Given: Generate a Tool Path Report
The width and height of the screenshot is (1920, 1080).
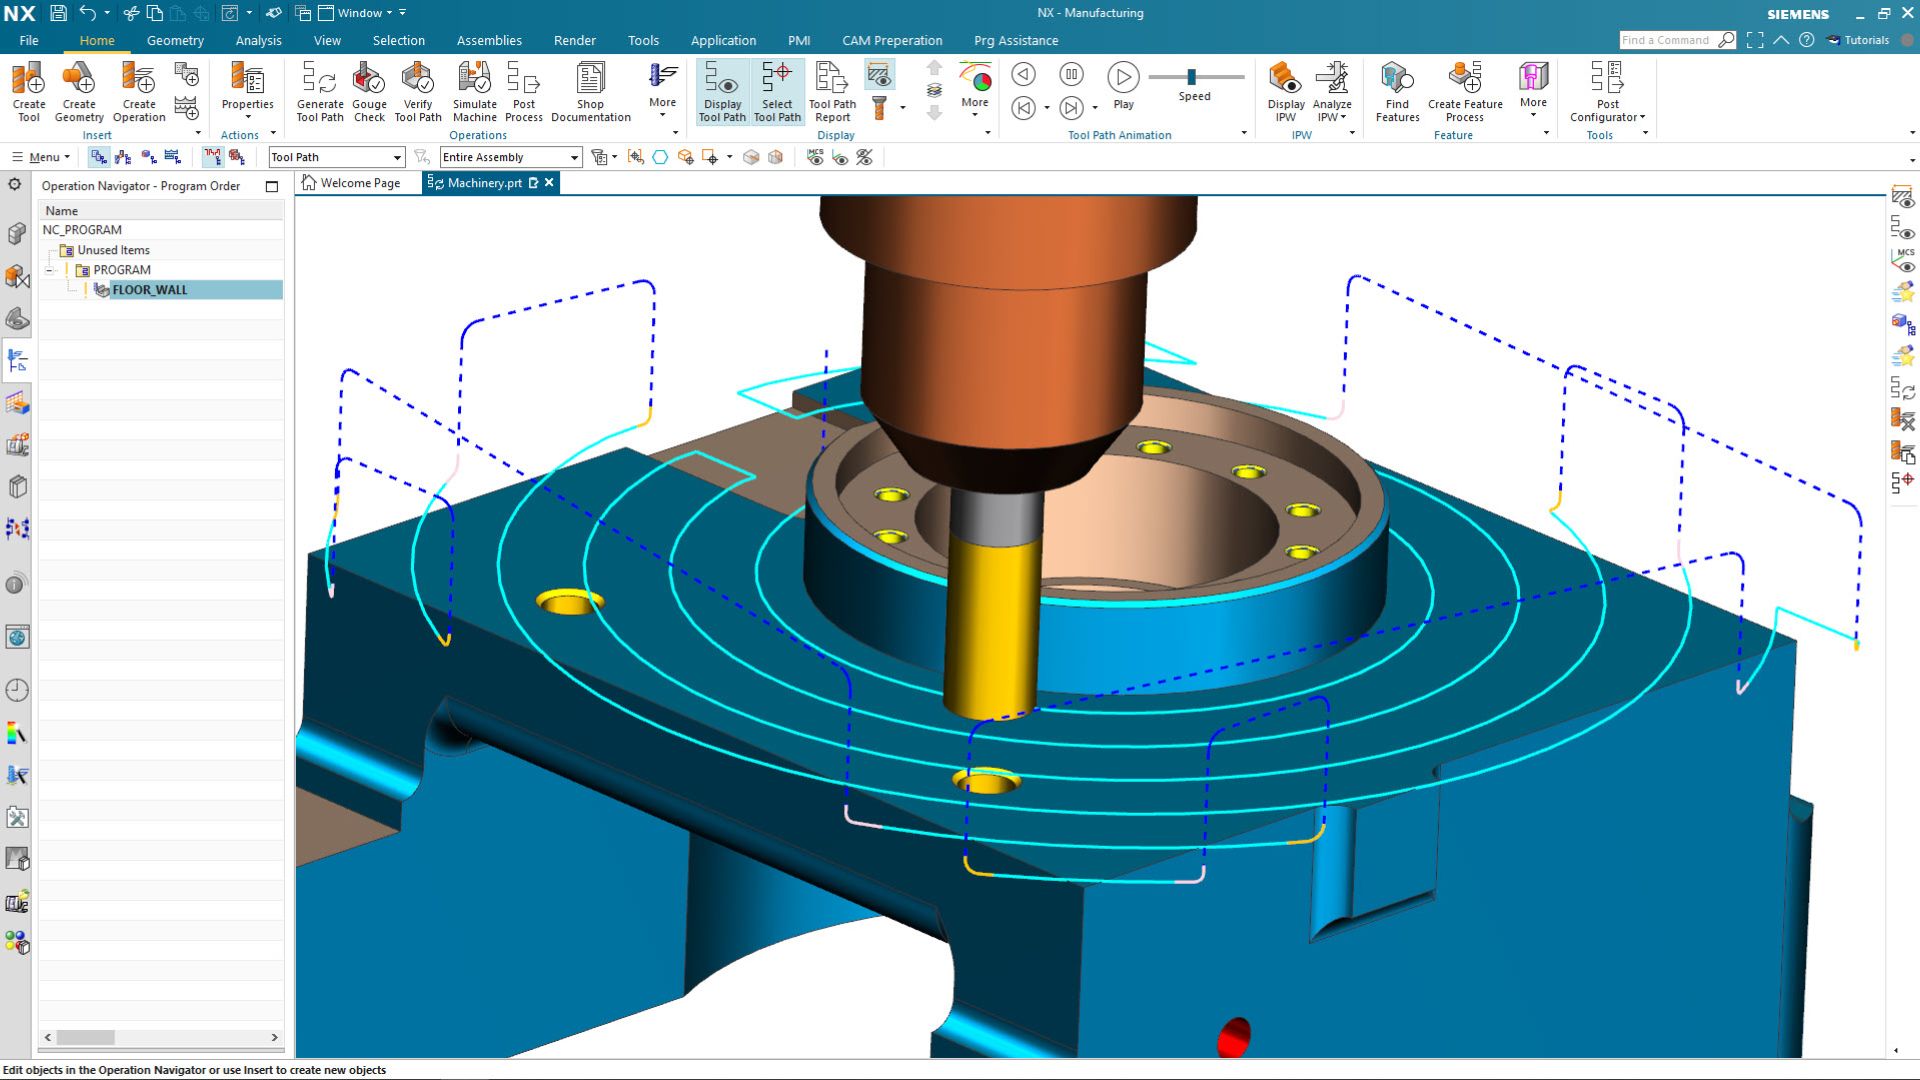Looking at the screenshot, I should [x=831, y=90].
